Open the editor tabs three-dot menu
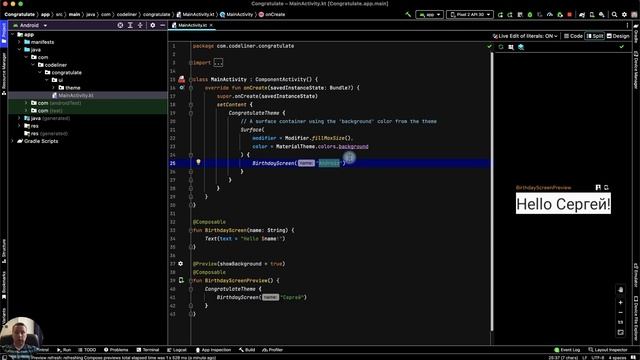This screenshot has width=640, height=360. pos(627,25)
